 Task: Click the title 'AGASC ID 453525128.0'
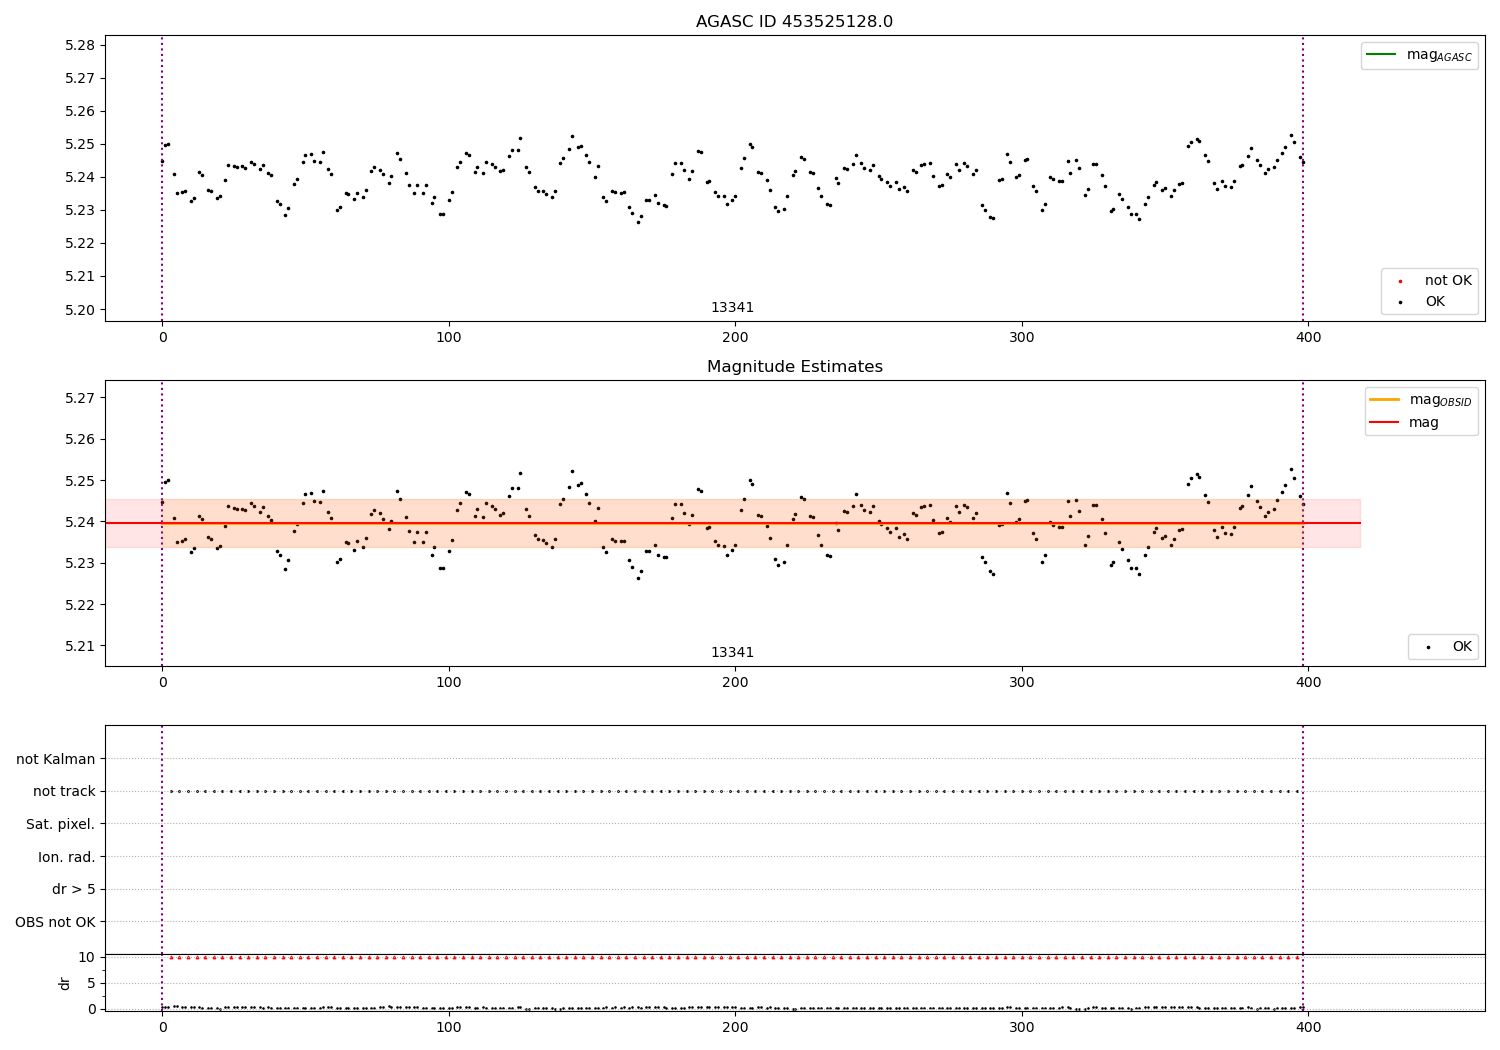pos(794,22)
